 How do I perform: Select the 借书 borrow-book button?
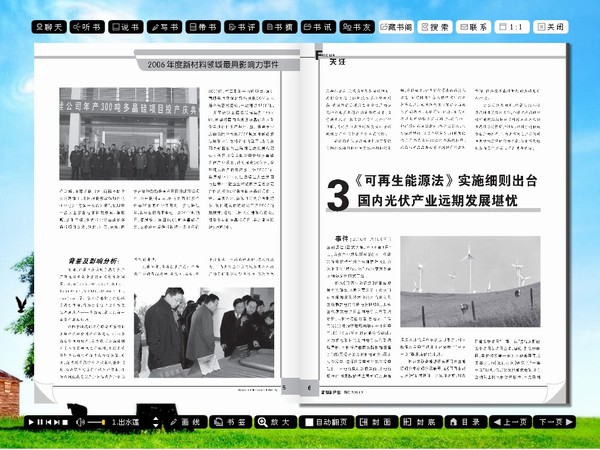(203, 27)
